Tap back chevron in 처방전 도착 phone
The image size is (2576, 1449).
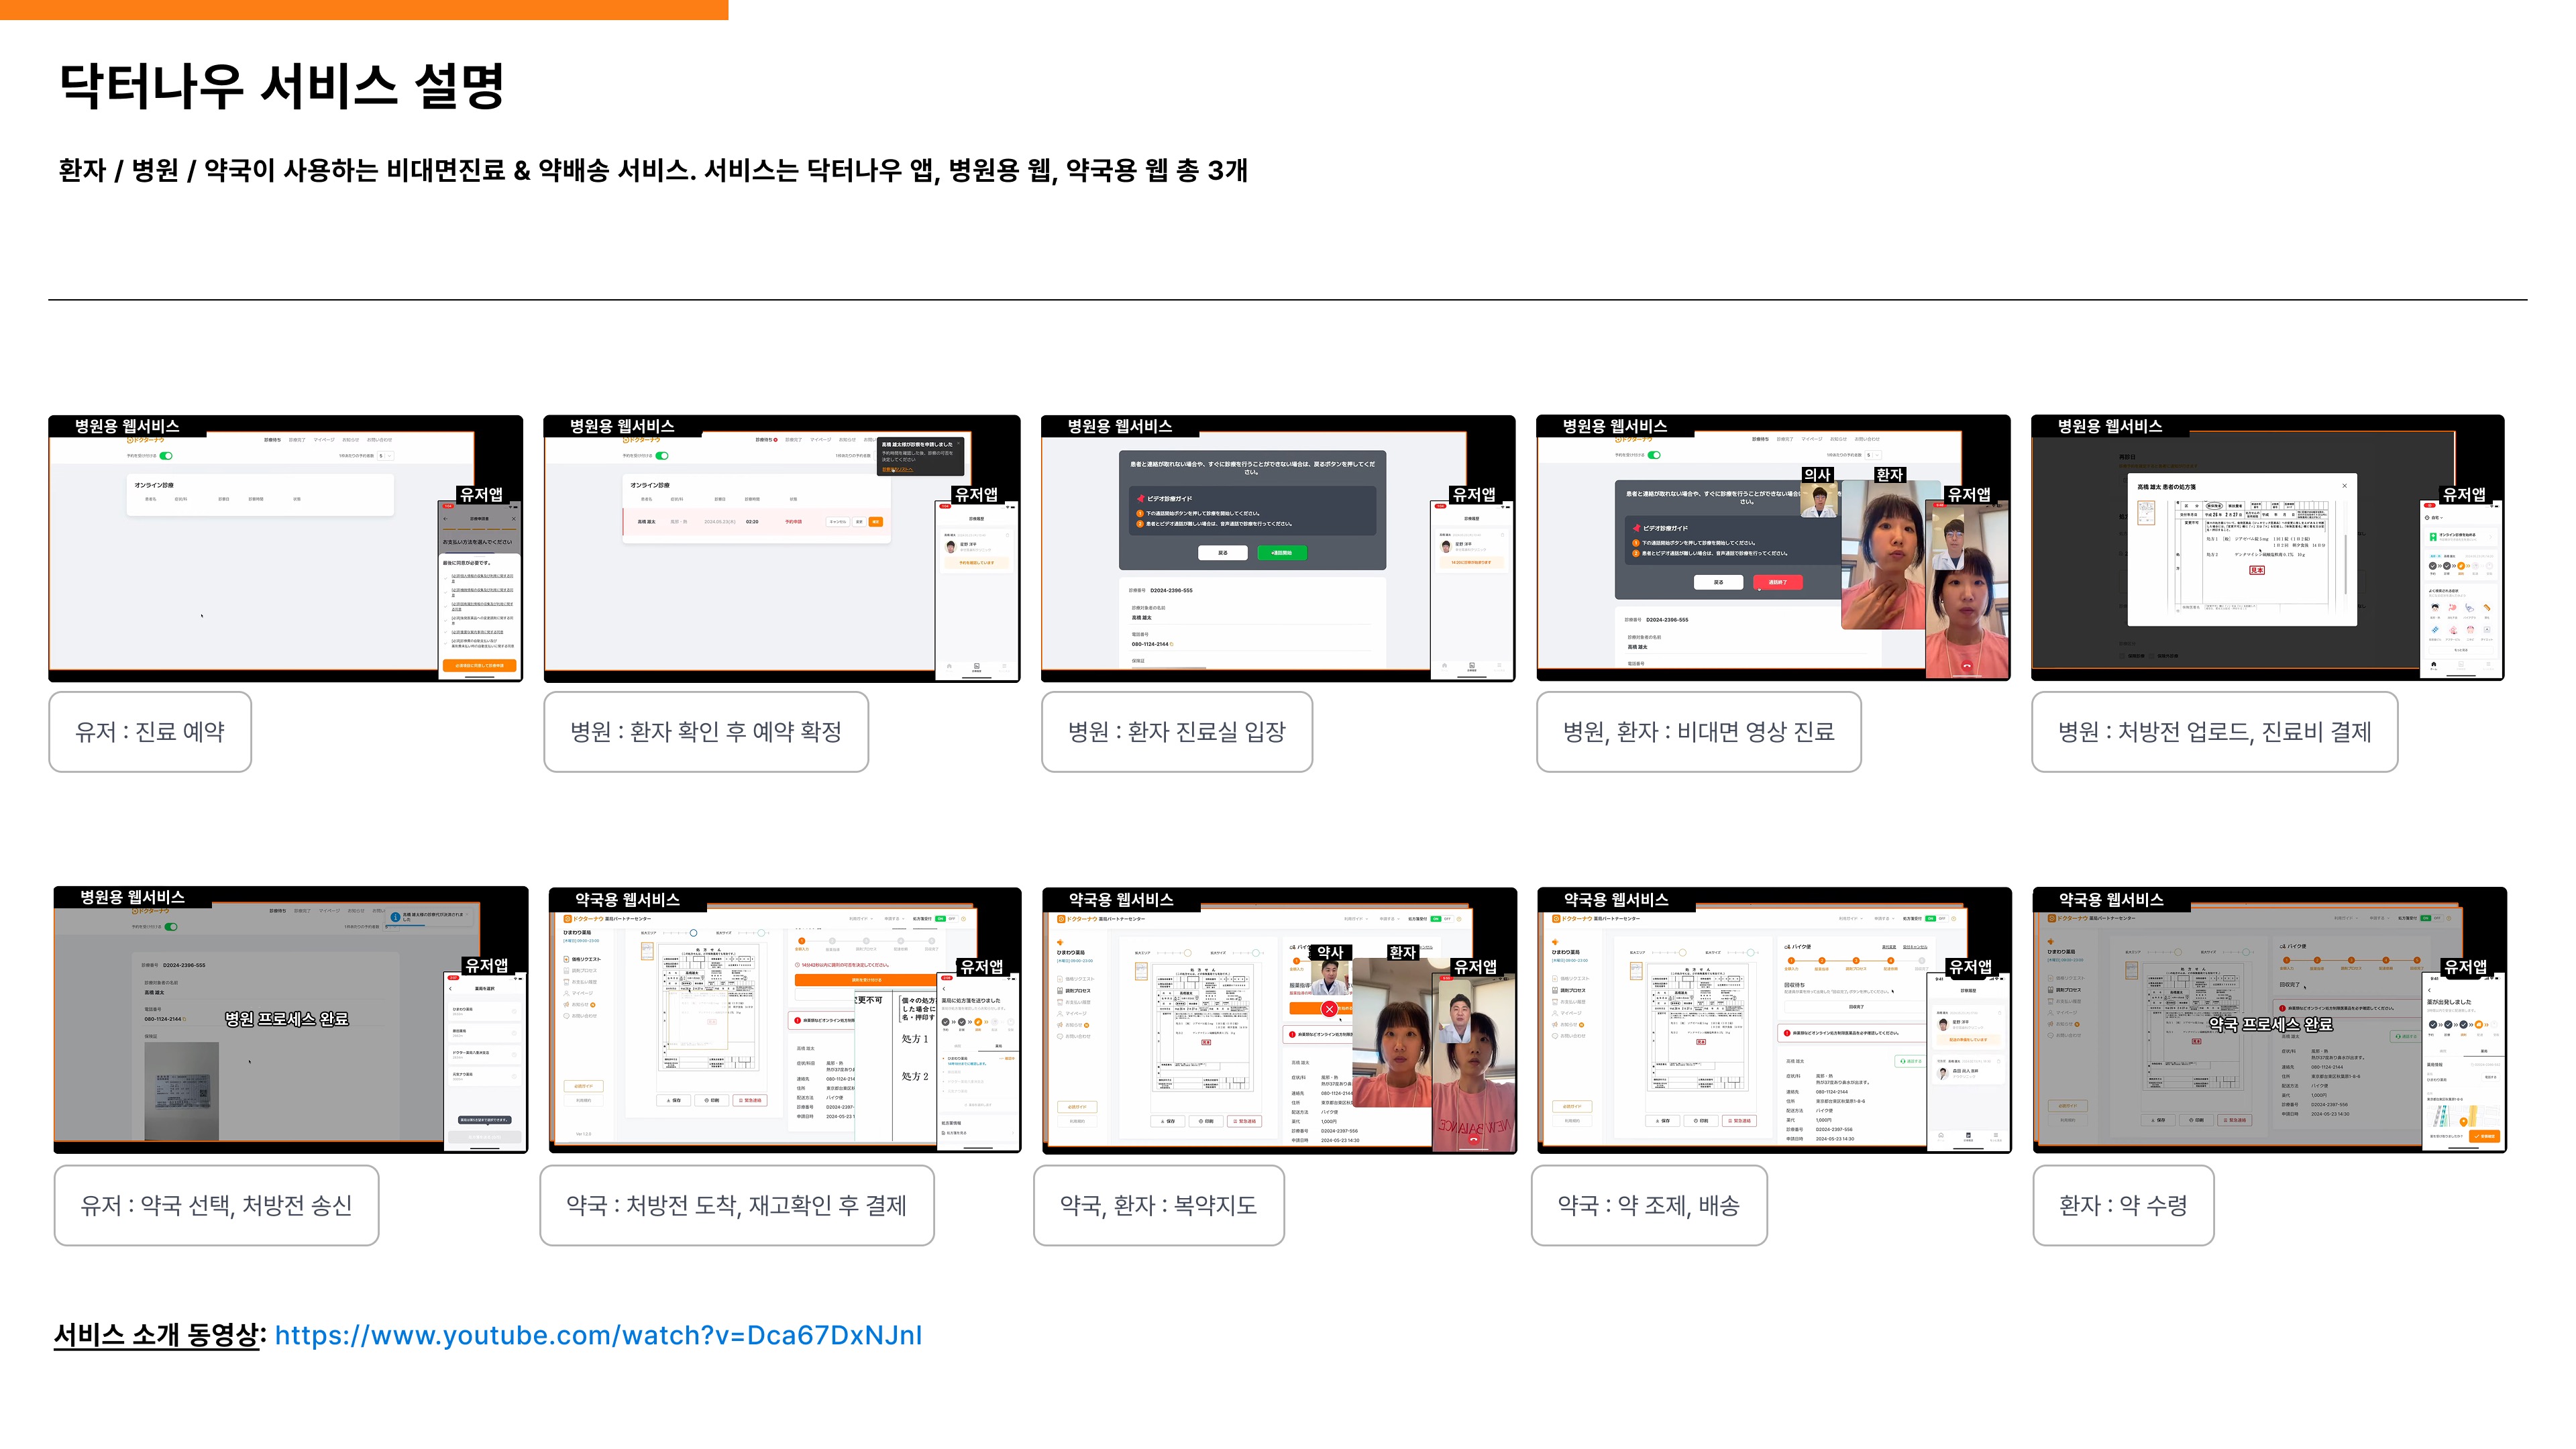click(x=944, y=989)
